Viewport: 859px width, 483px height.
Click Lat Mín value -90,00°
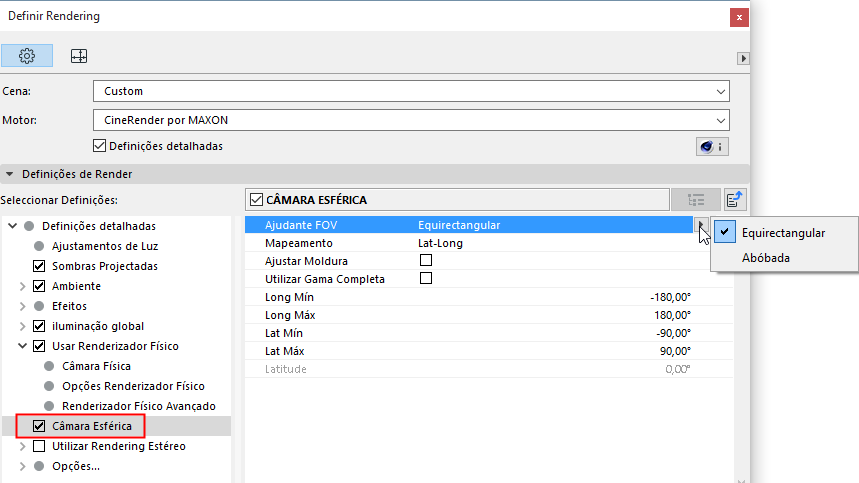pos(673,334)
